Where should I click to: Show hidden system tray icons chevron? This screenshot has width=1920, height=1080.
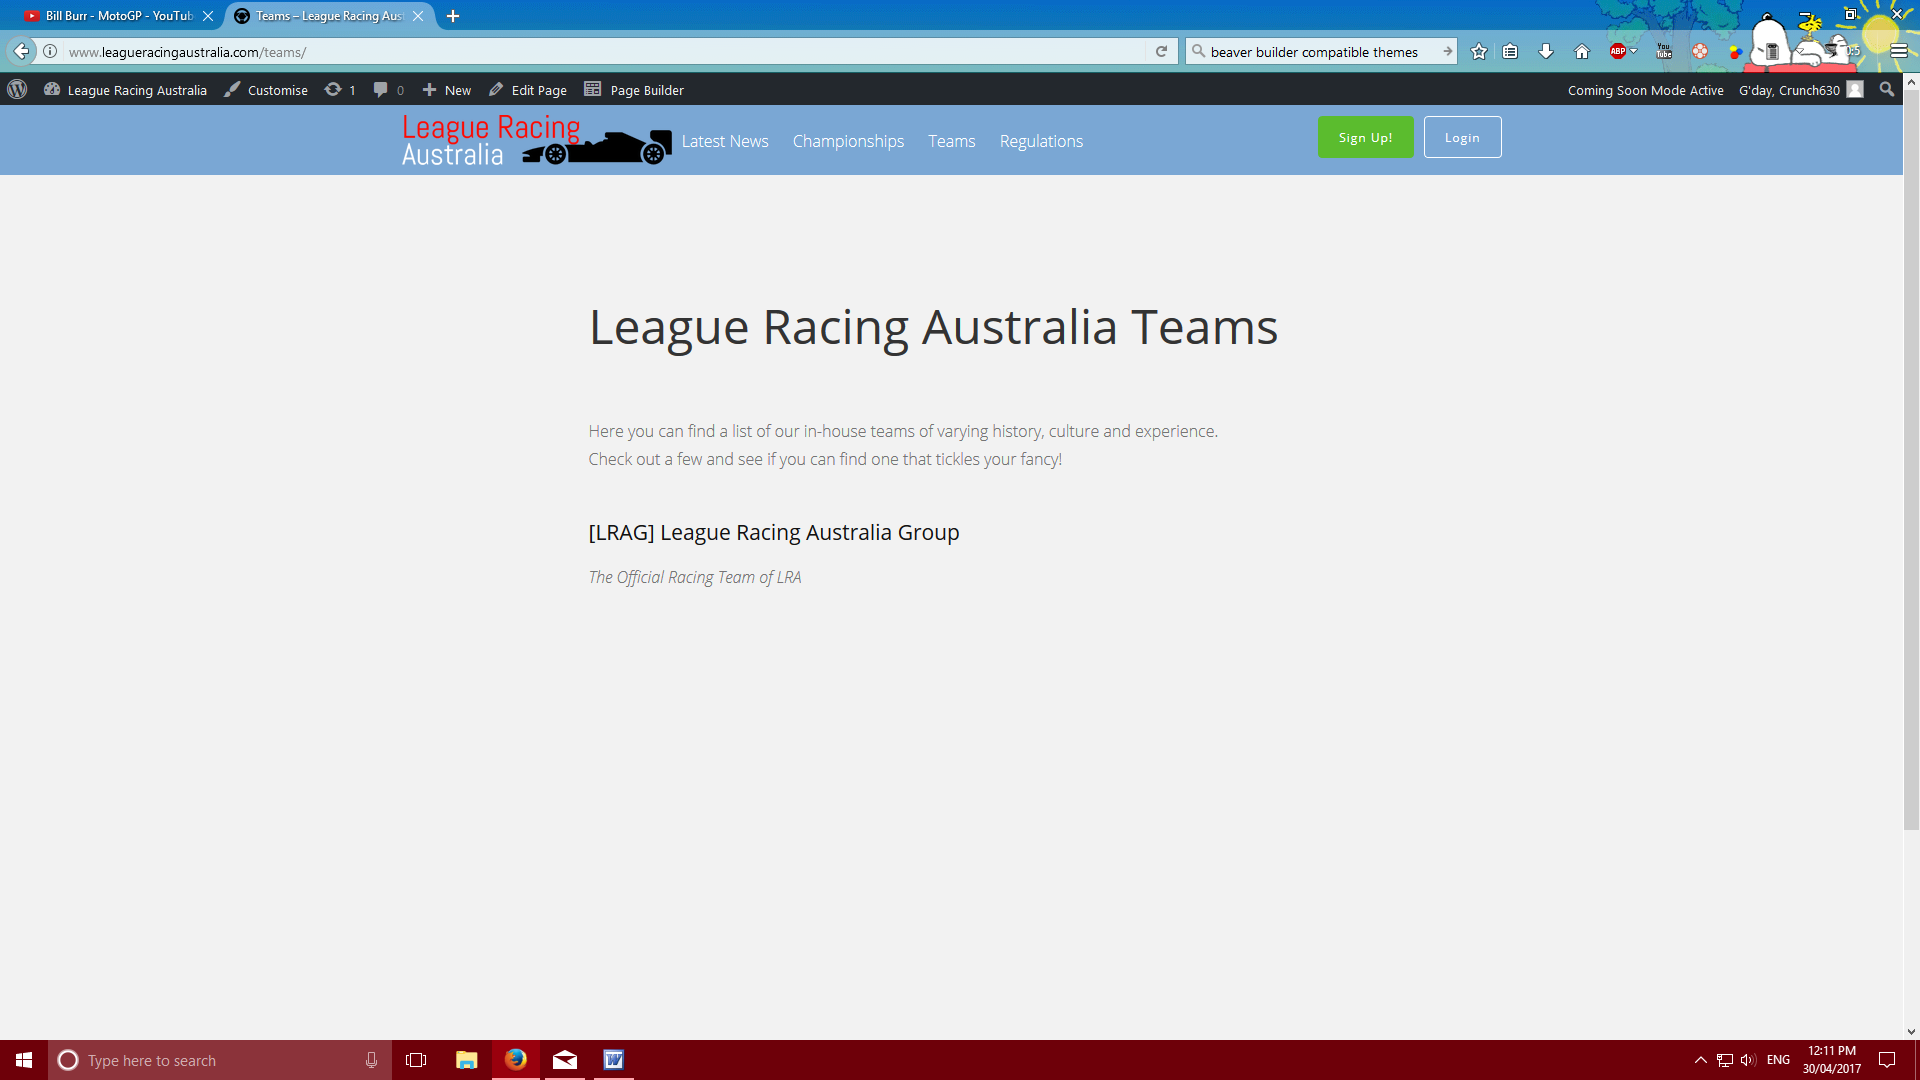click(x=1700, y=1060)
